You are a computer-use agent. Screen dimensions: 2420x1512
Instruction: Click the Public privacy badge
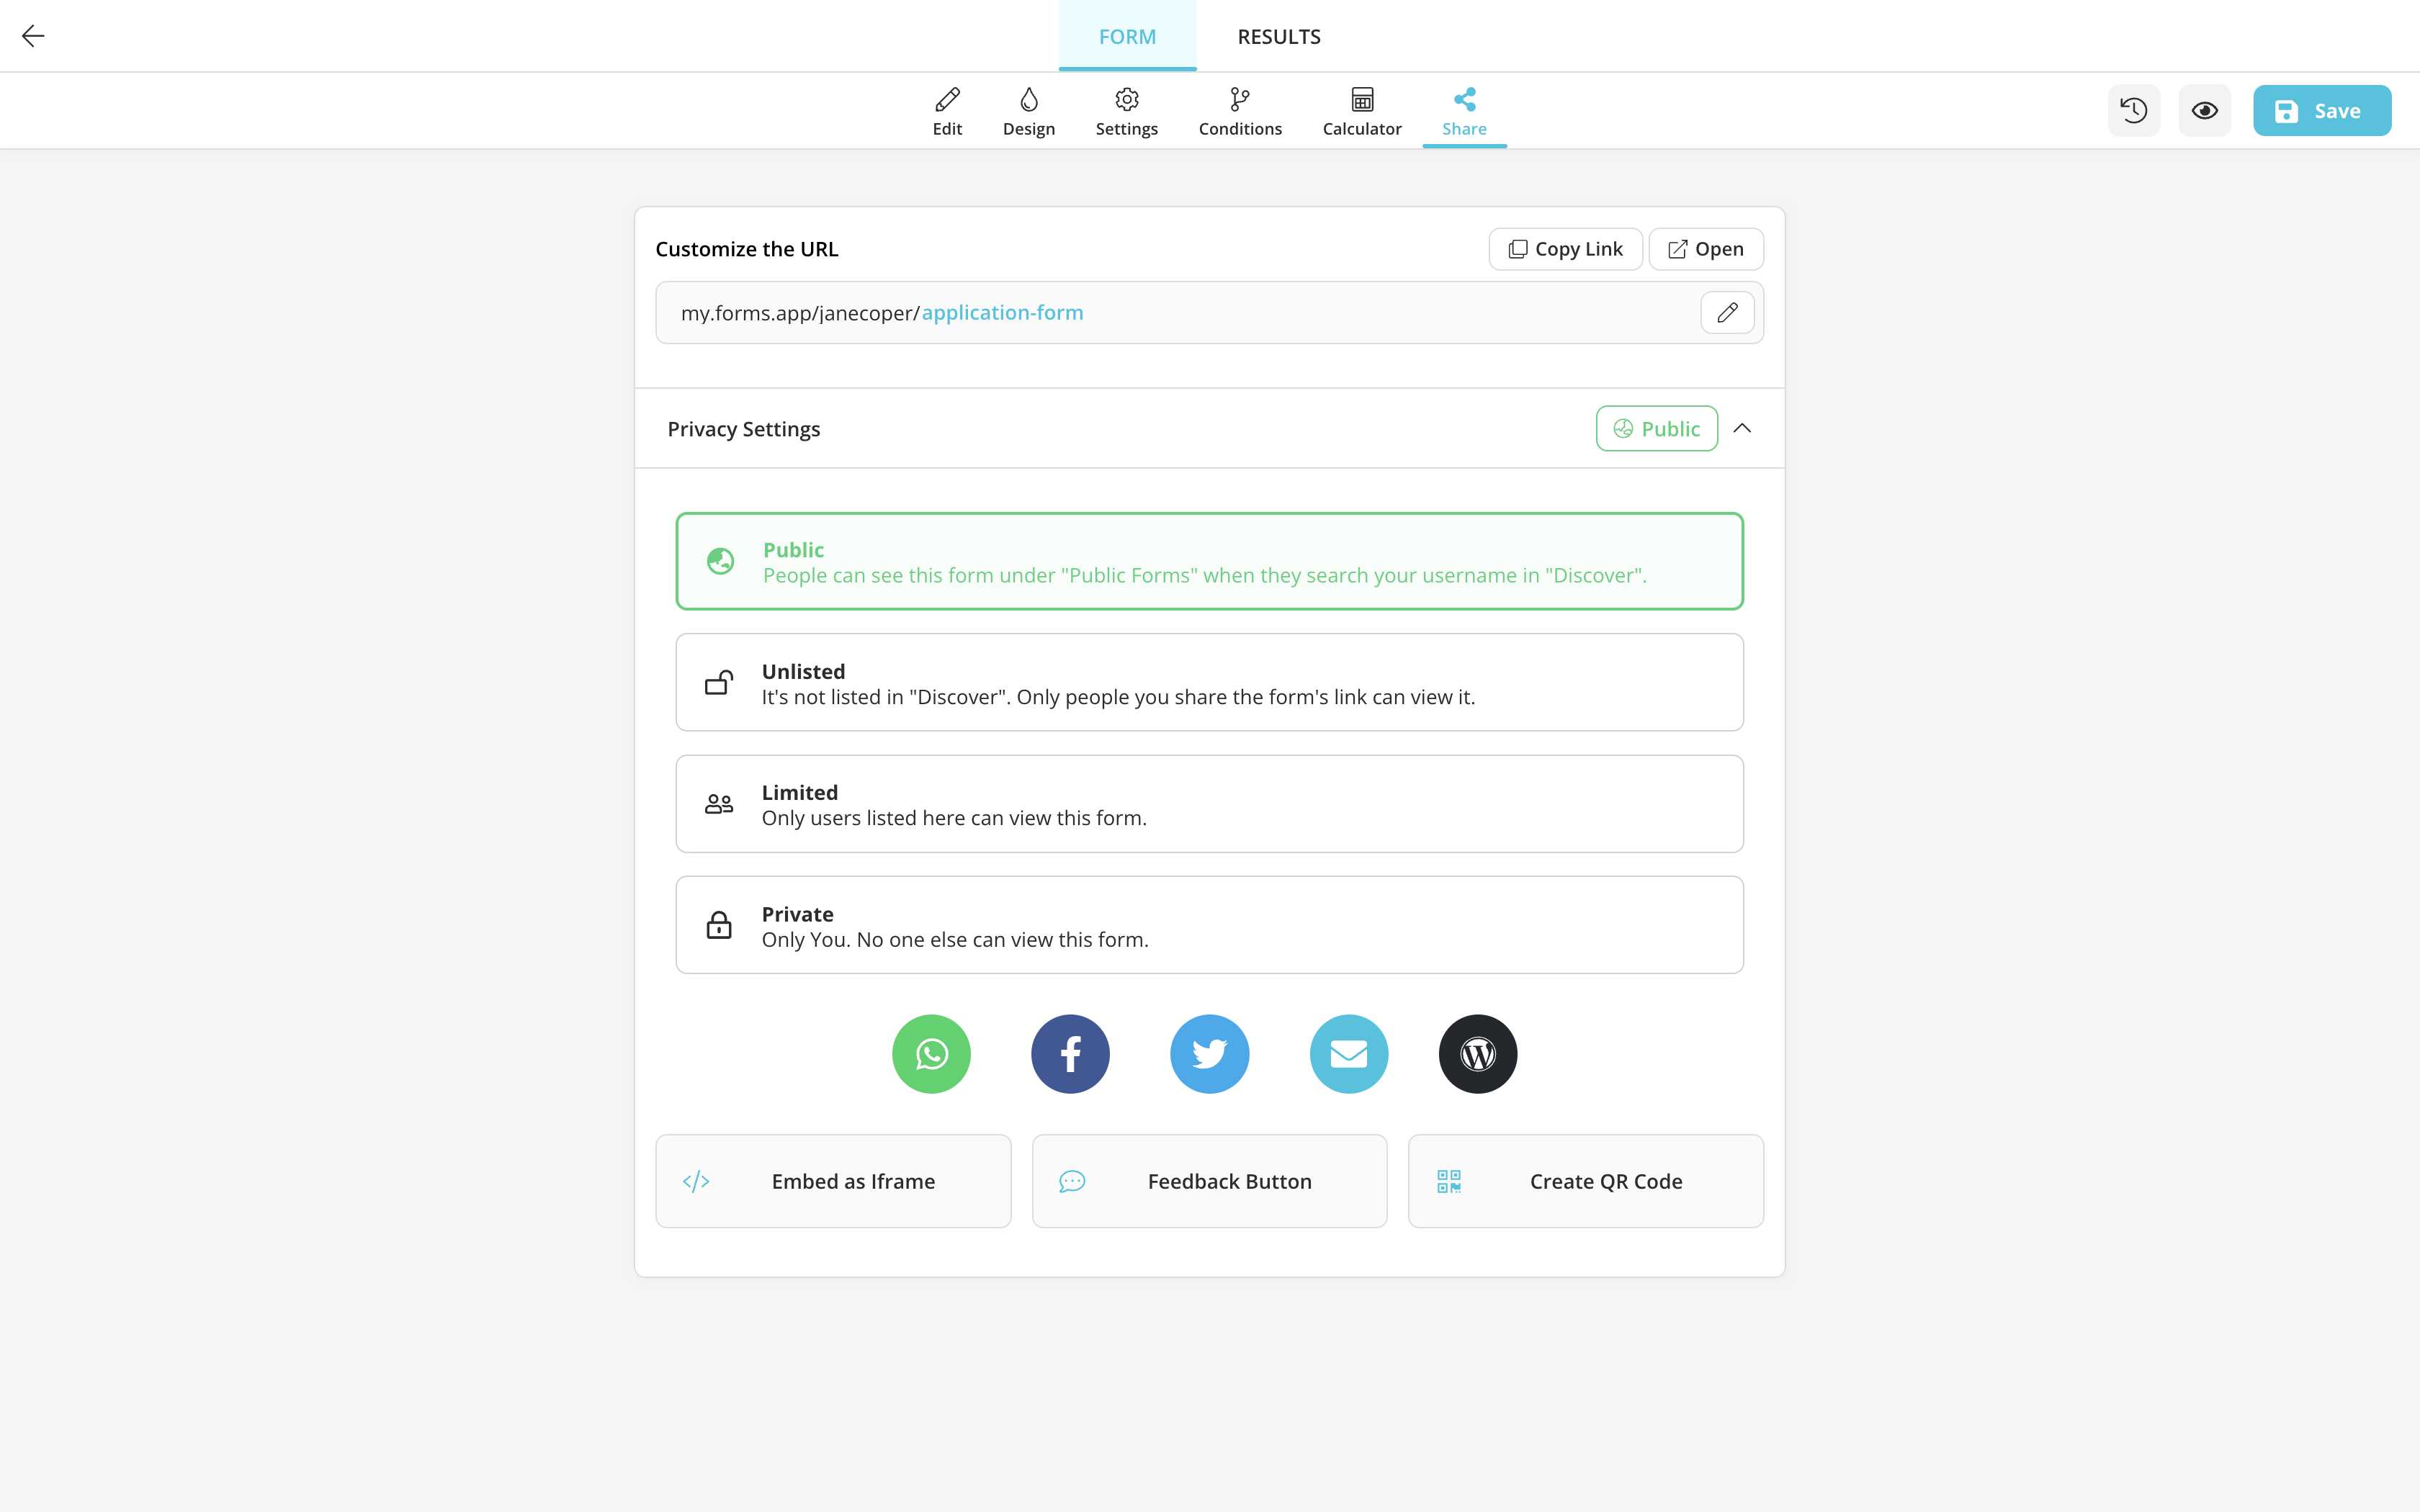1657,428
